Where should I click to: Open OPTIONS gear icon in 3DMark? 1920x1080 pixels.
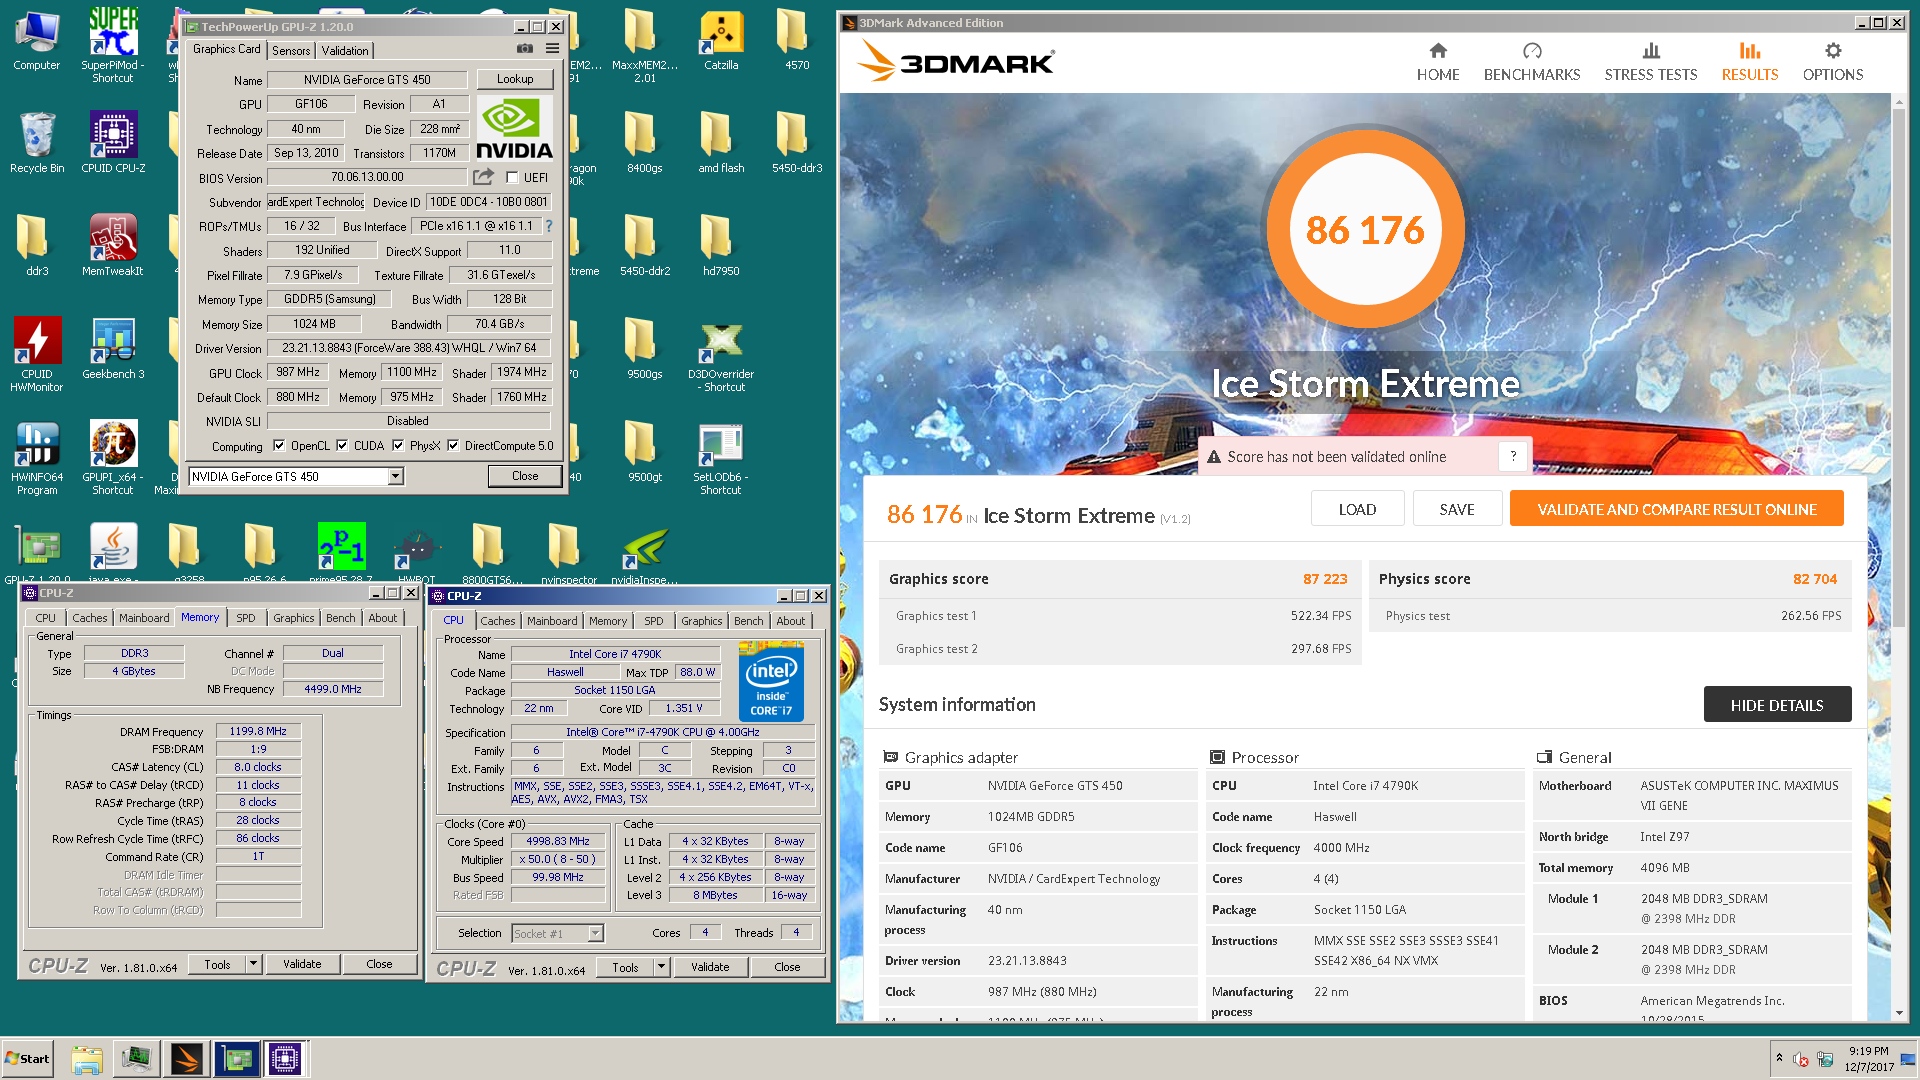pyautogui.click(x=1833, y=50)
